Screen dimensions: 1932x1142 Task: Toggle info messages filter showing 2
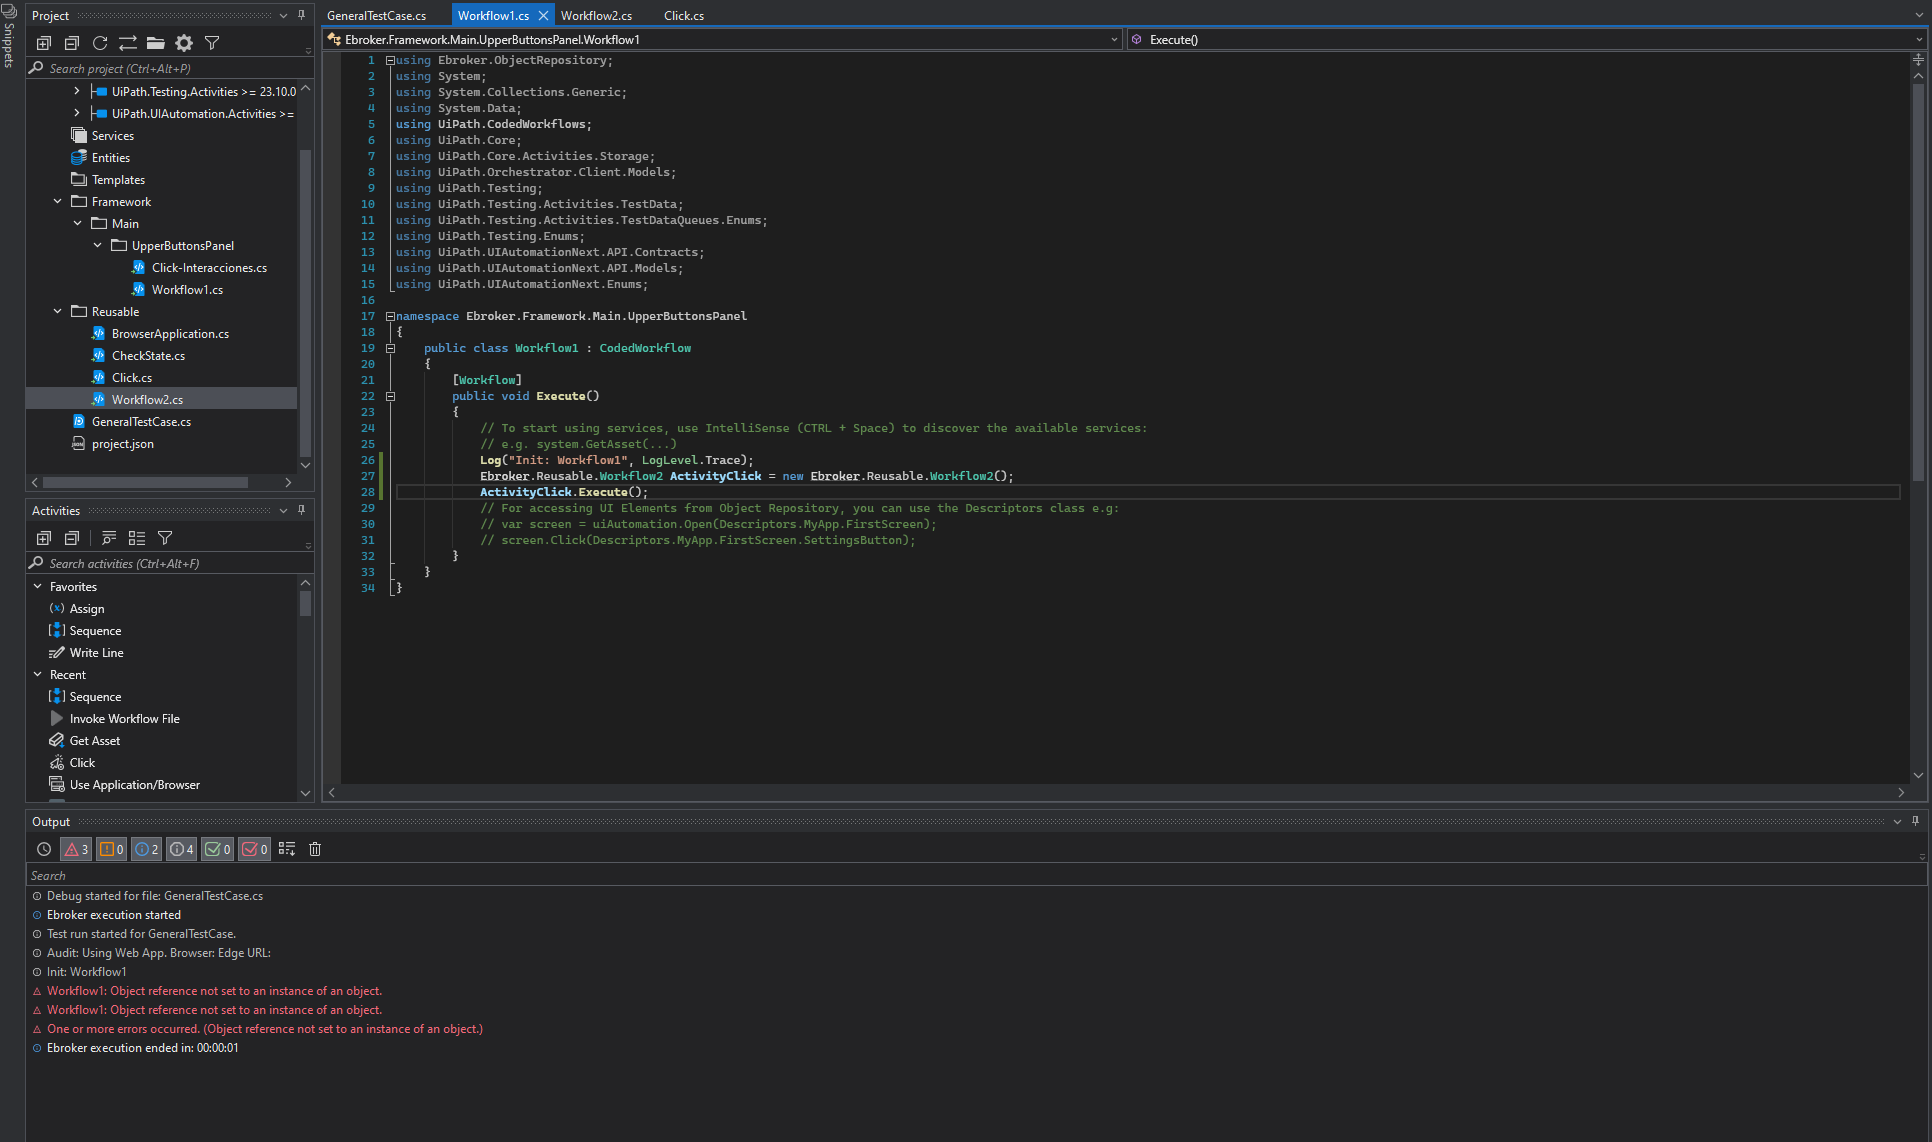point(146,849)
